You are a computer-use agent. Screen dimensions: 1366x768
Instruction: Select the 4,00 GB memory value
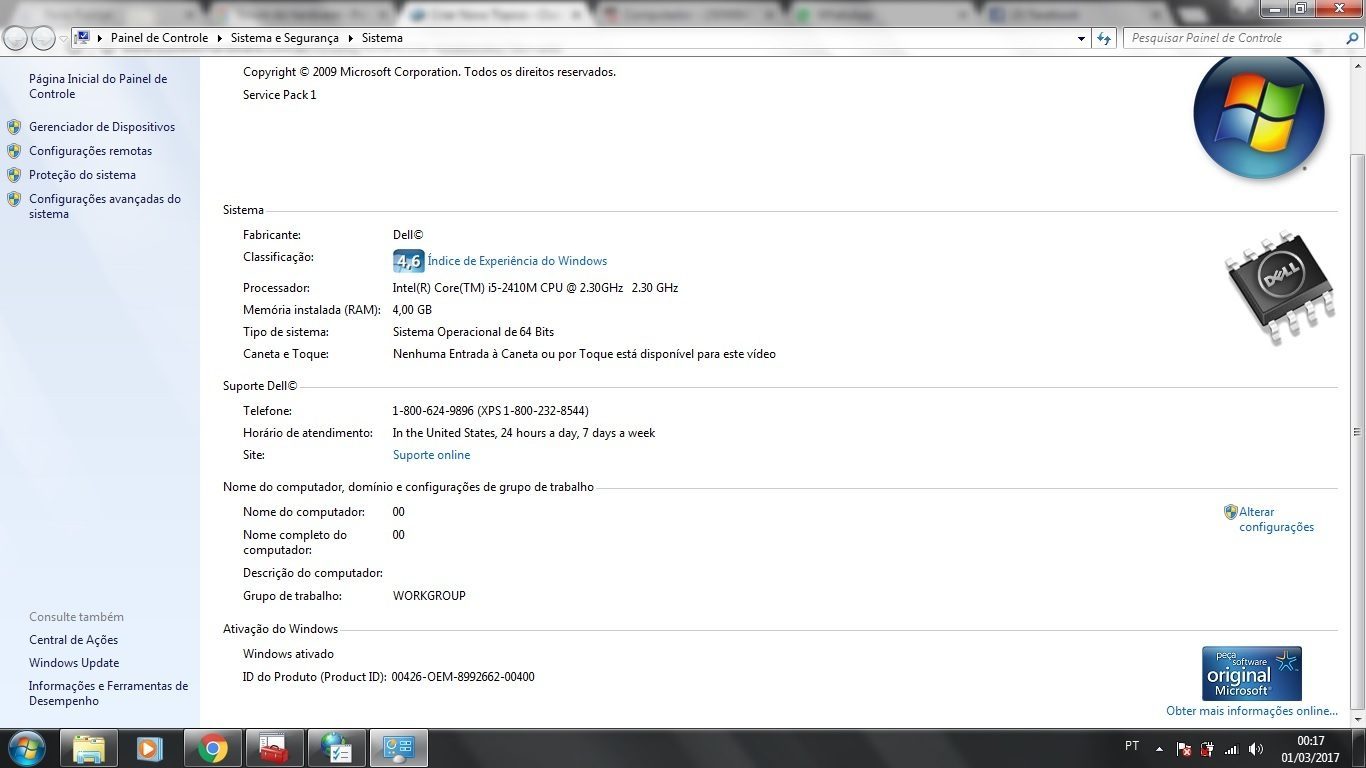(x=412, y=310)
